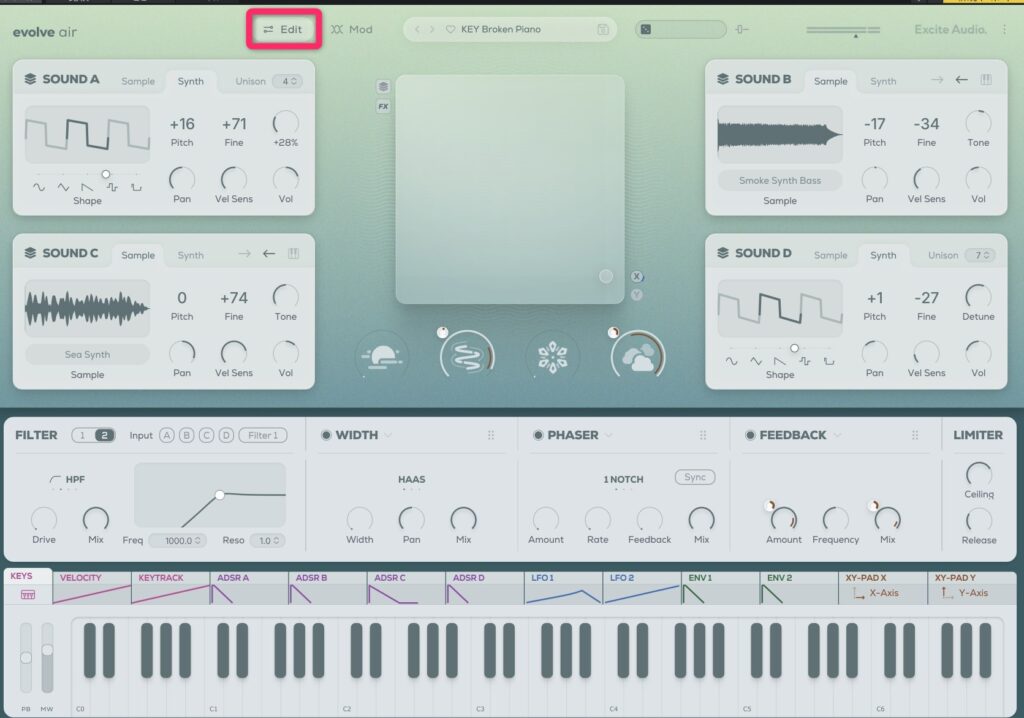The image size is (1024, 718).
Task: Click the left arrow icon in Sound C
Action: (x=269, y=254)
